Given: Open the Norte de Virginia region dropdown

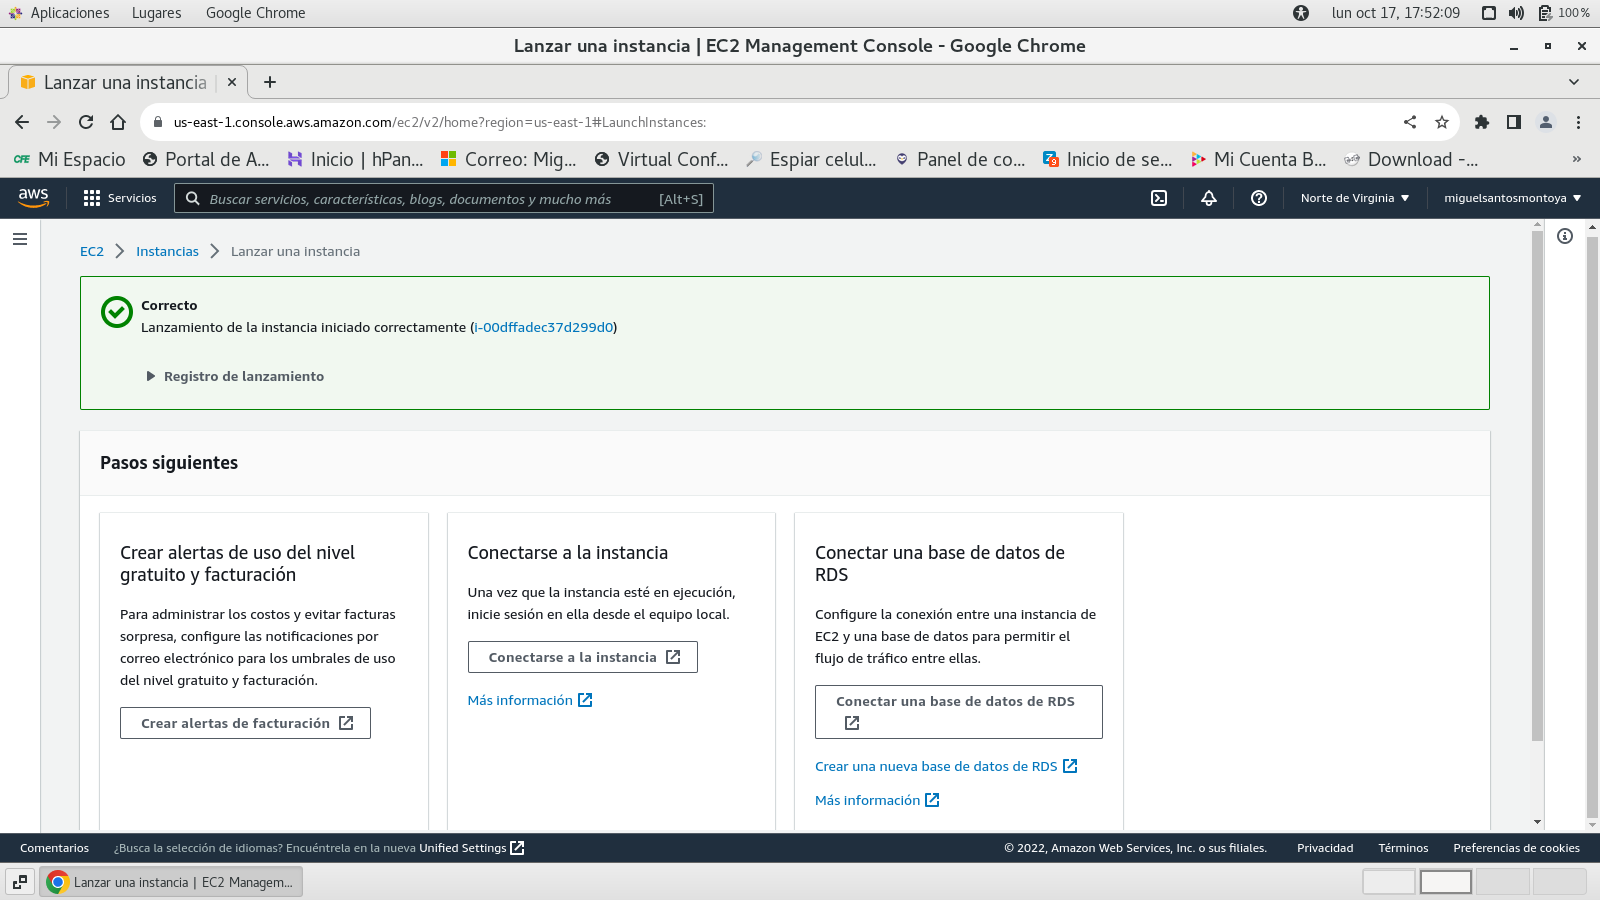Looking at the screenshot, I should click(1354, 198).
